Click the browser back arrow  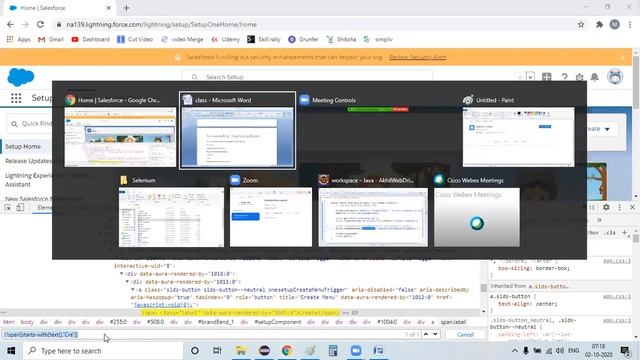click(x=10, y=24)
